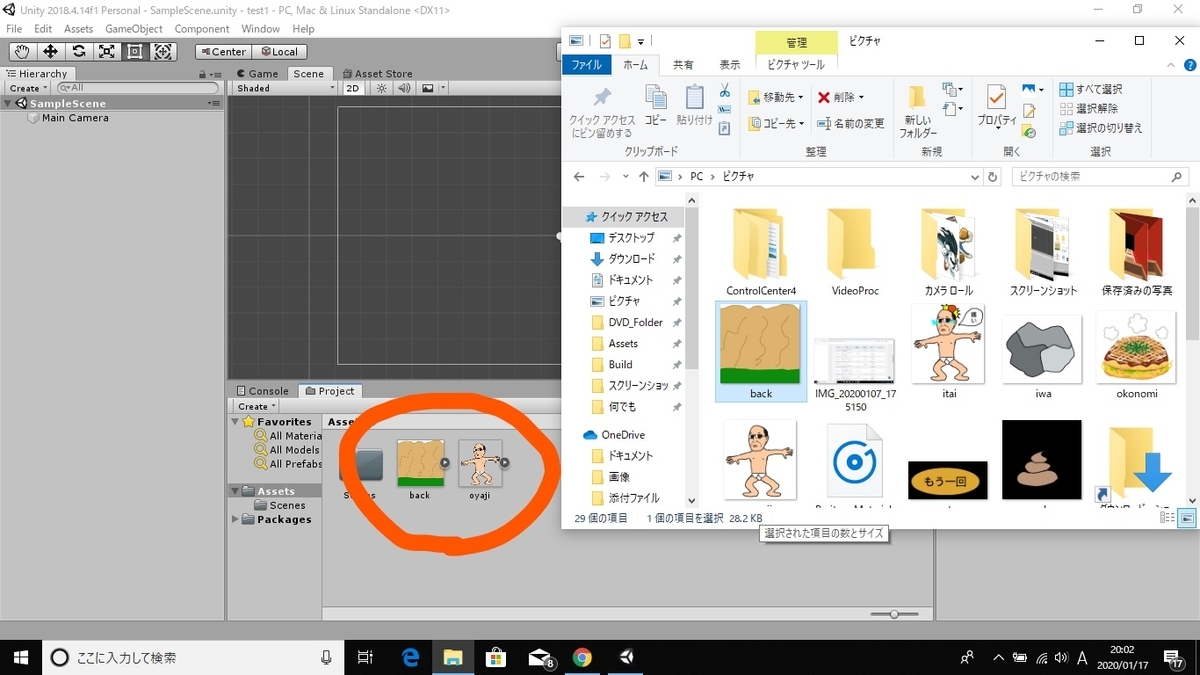
Task: Click すべて選択 select all
Action: click(x=1091, y=89)
